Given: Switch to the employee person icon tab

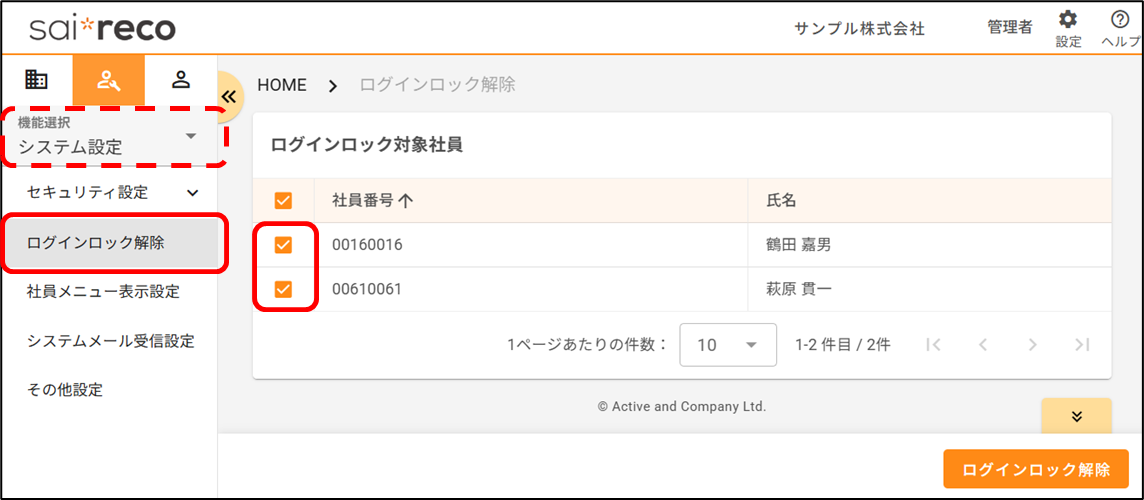Looking at the screenshot, I should coord(181,80).
